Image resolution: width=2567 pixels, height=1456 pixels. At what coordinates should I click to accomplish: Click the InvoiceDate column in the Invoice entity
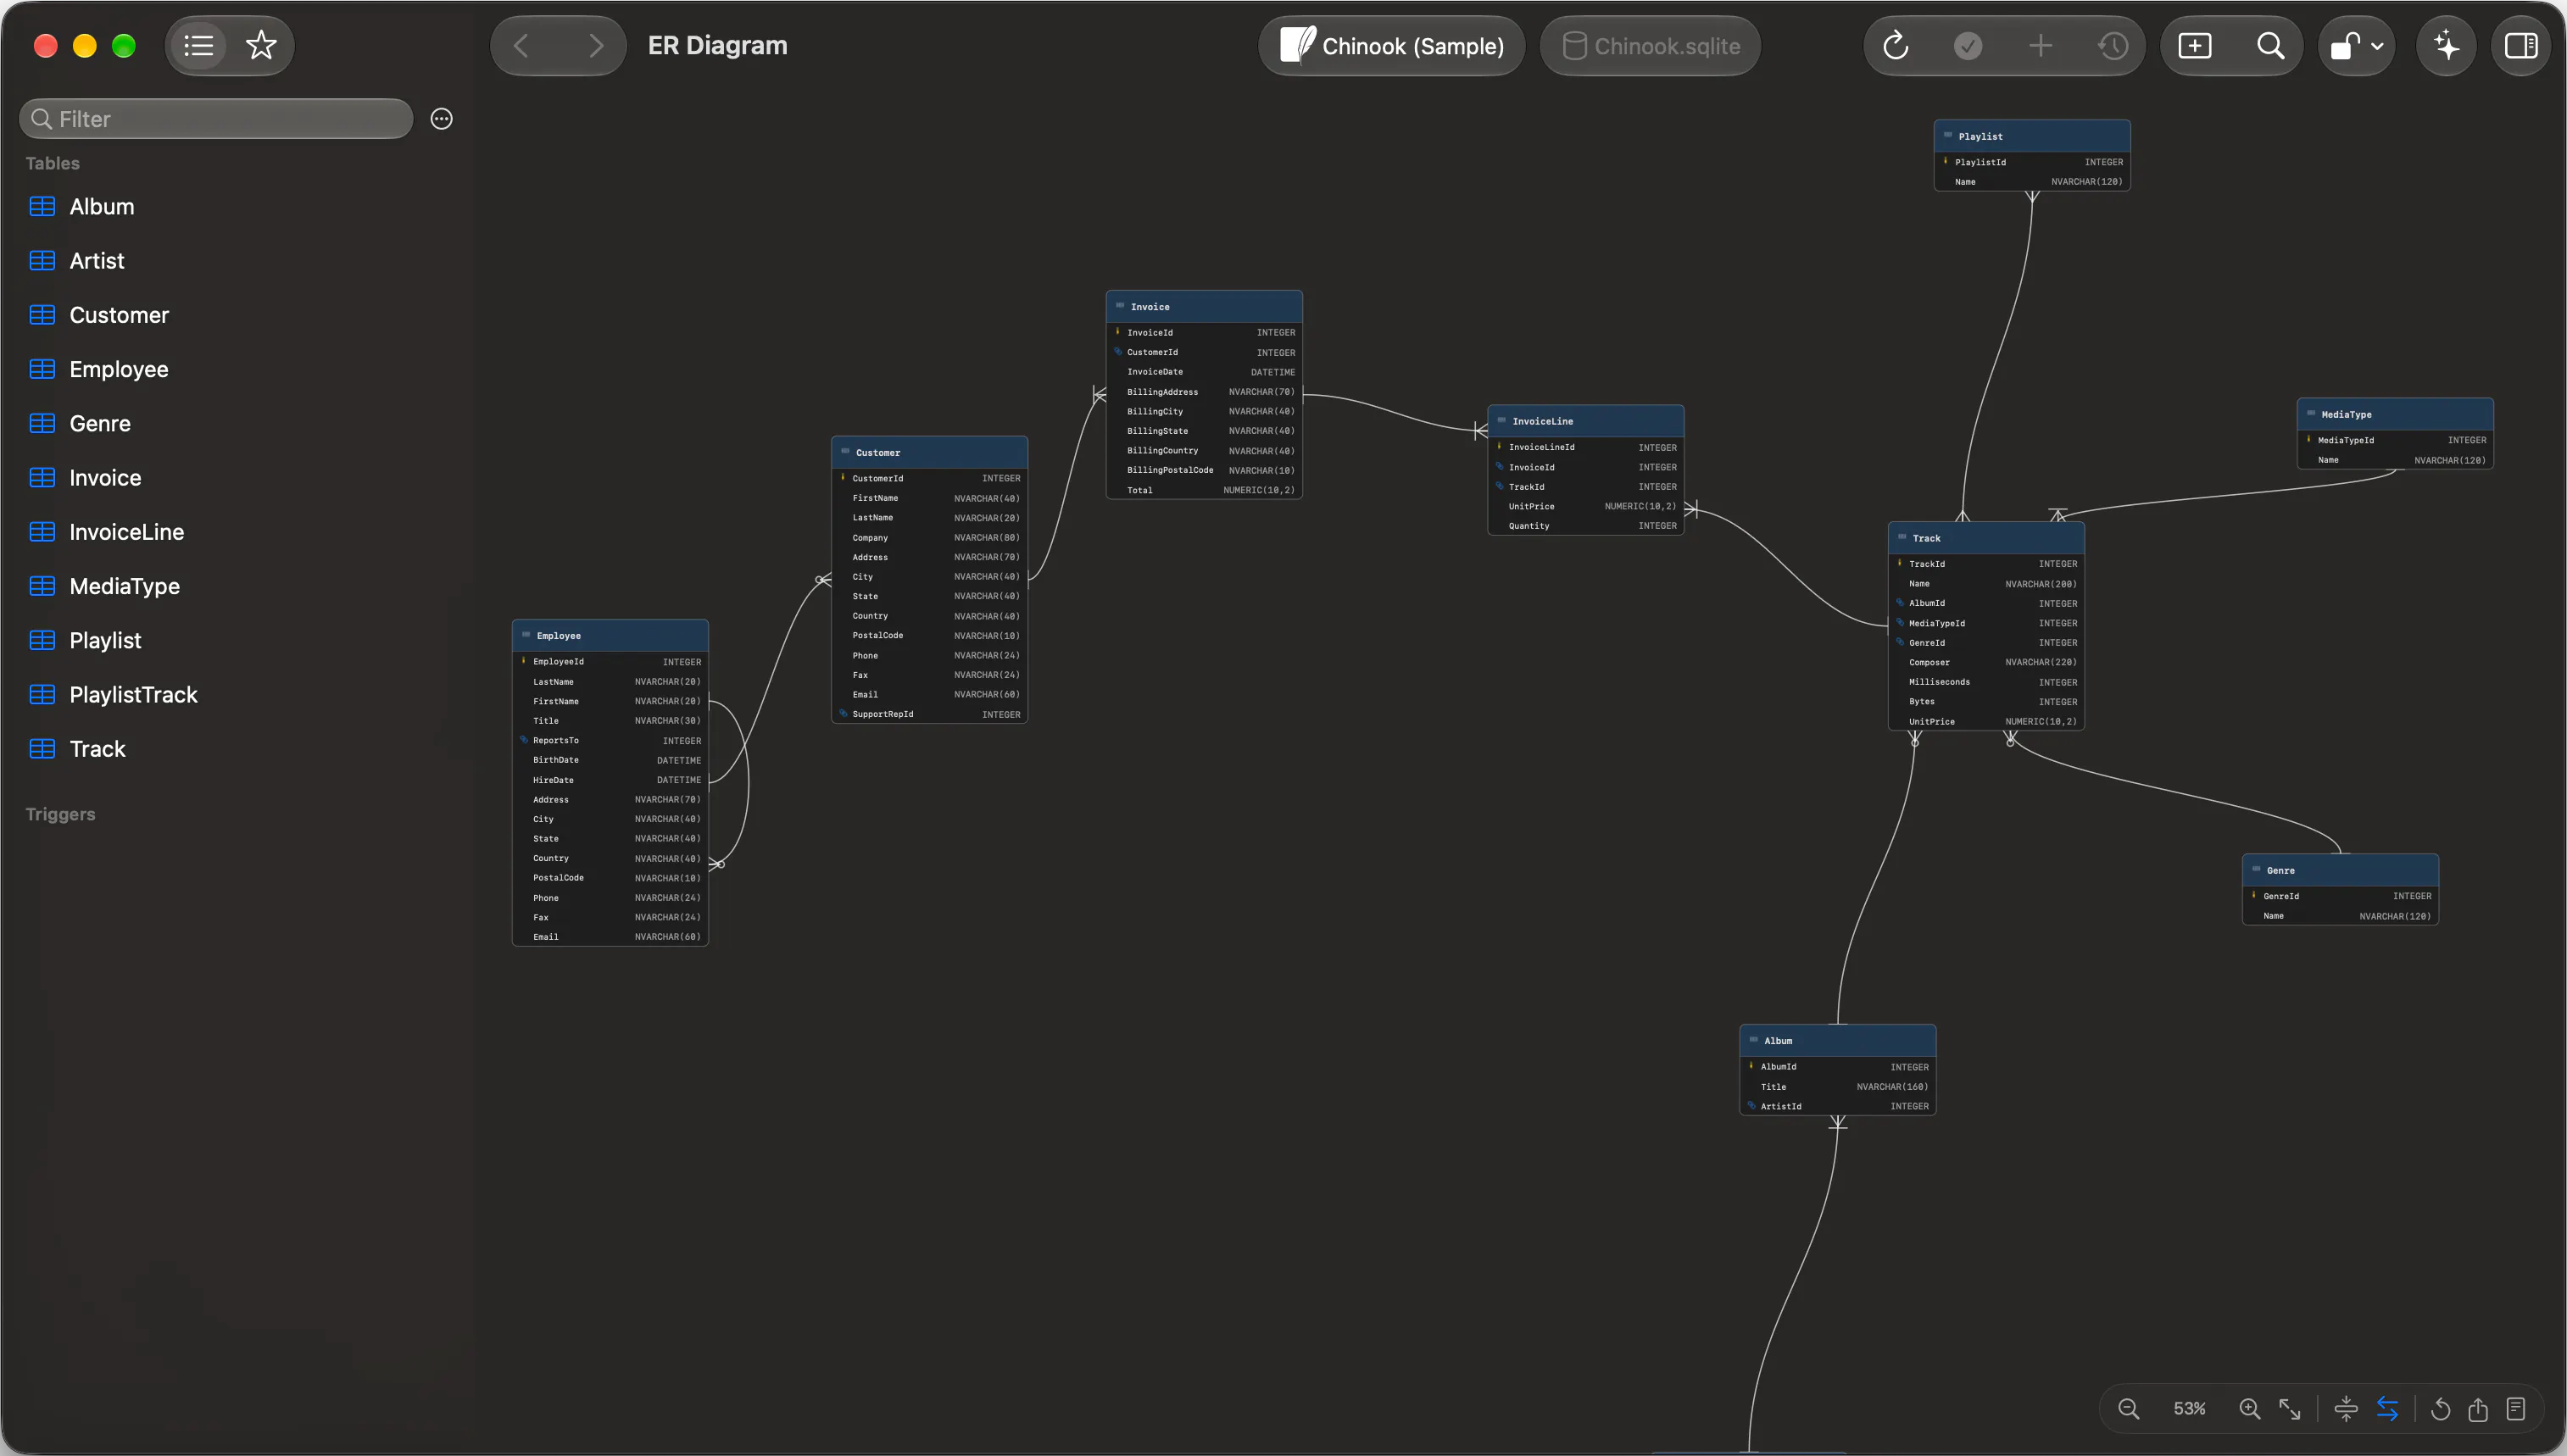point(1203,372)
